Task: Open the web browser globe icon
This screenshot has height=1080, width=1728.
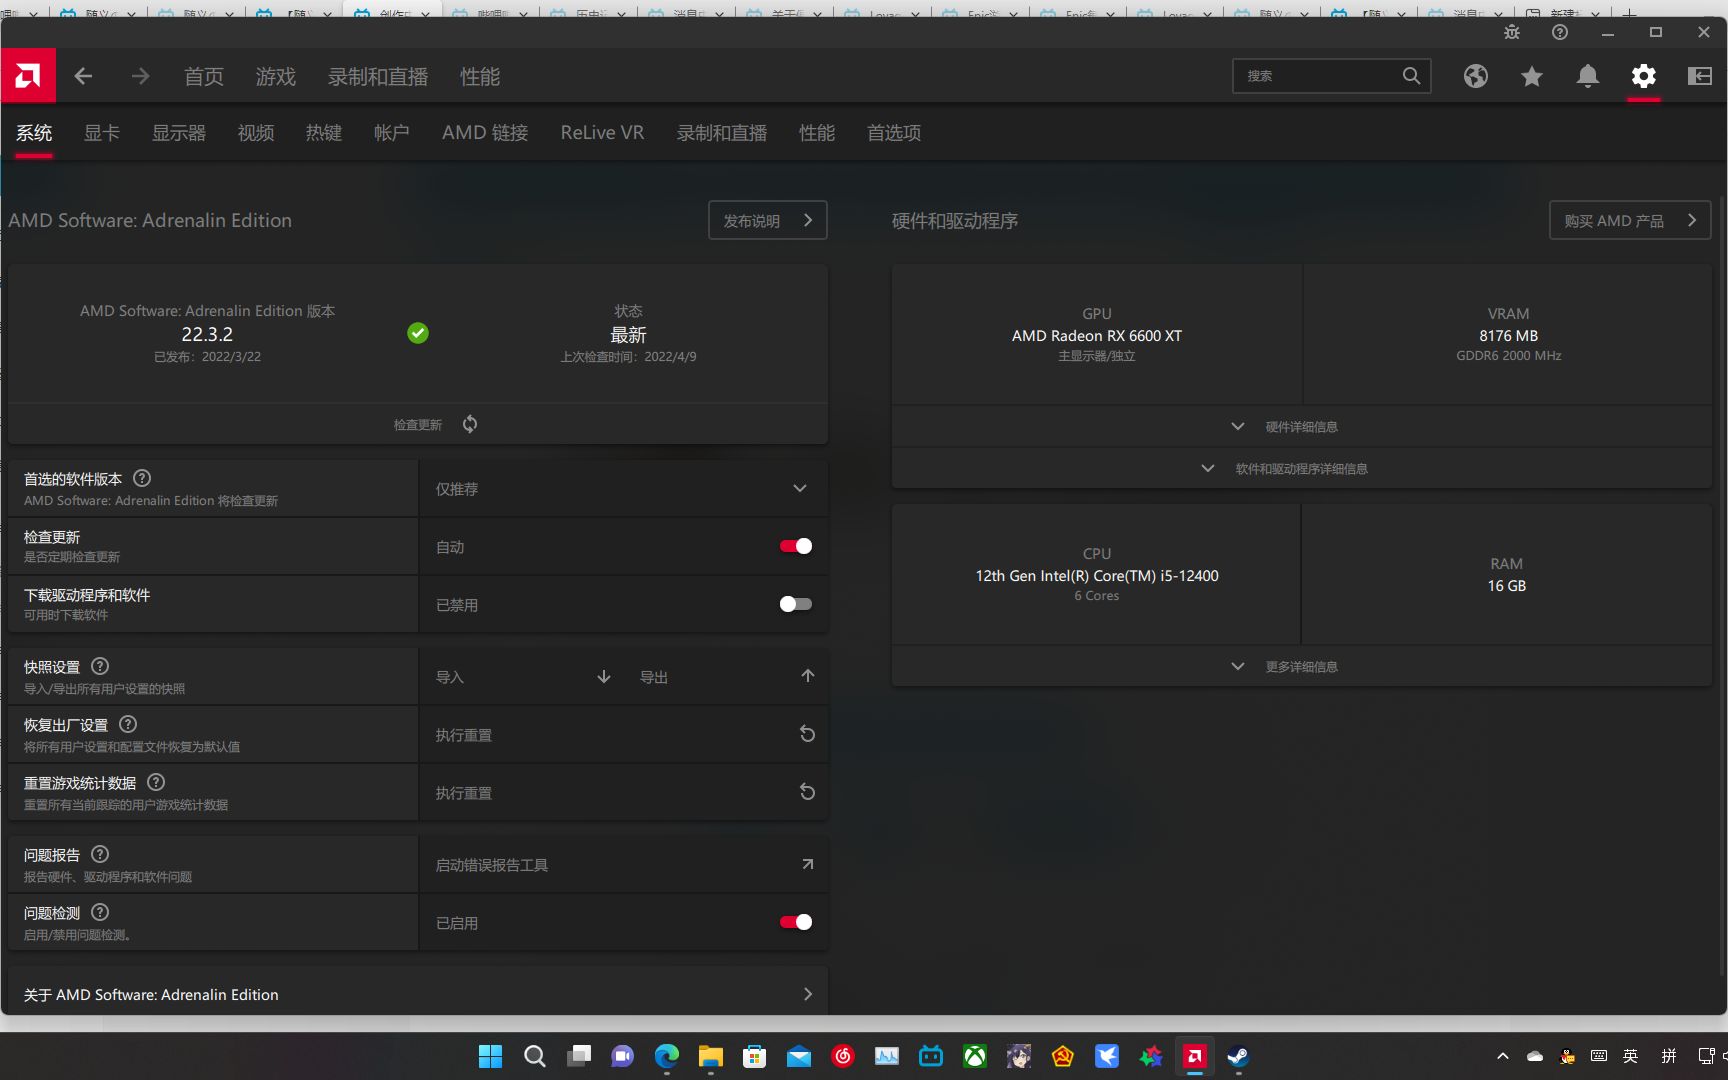Action: point(1475,76)
